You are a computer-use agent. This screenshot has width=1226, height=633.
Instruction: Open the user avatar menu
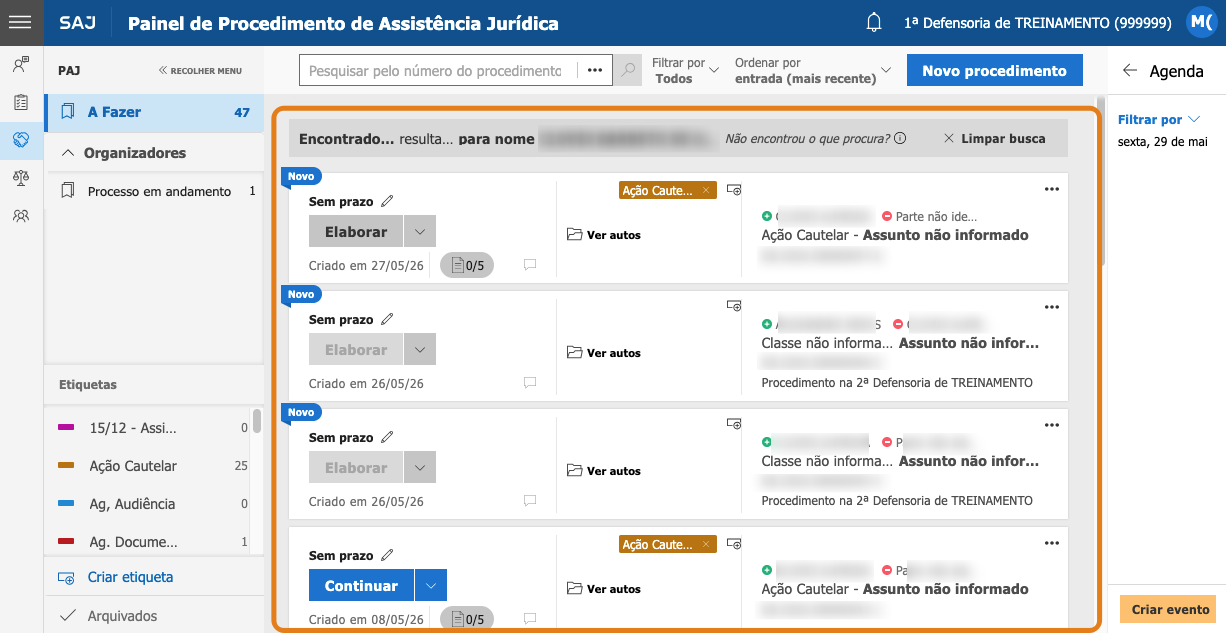coord(1200,22)
